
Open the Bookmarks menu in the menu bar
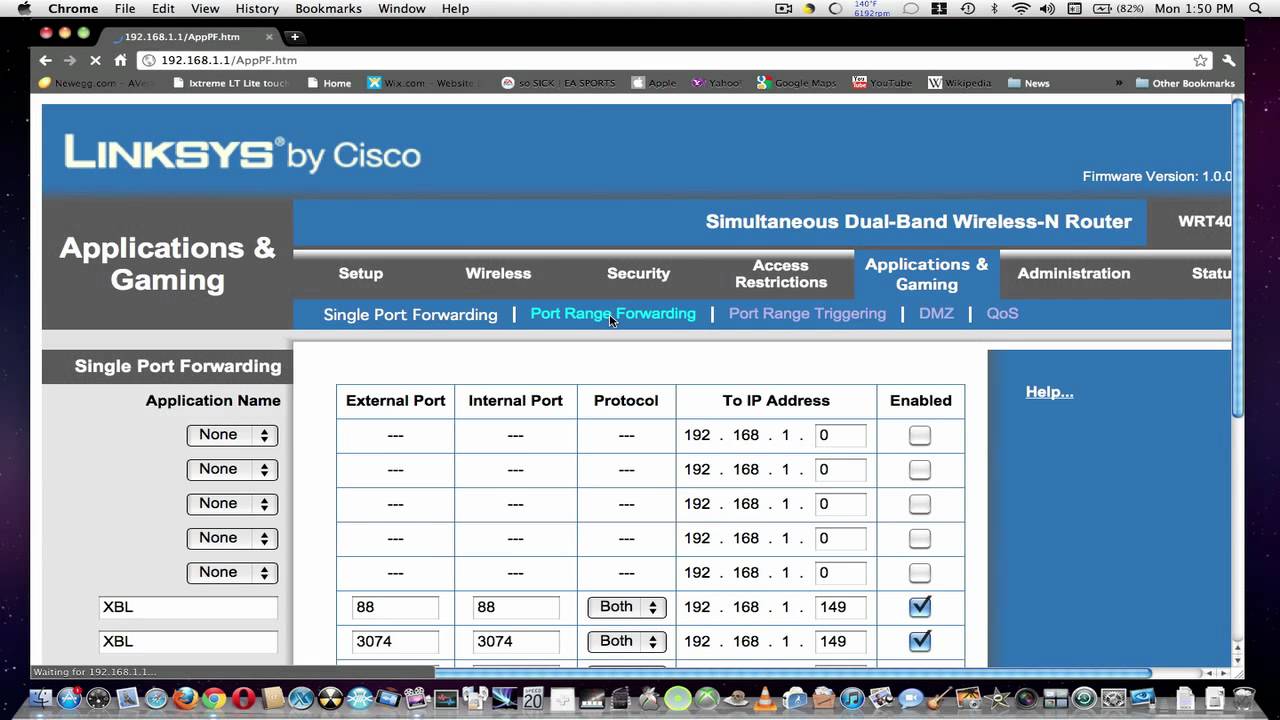pos(328,9)
